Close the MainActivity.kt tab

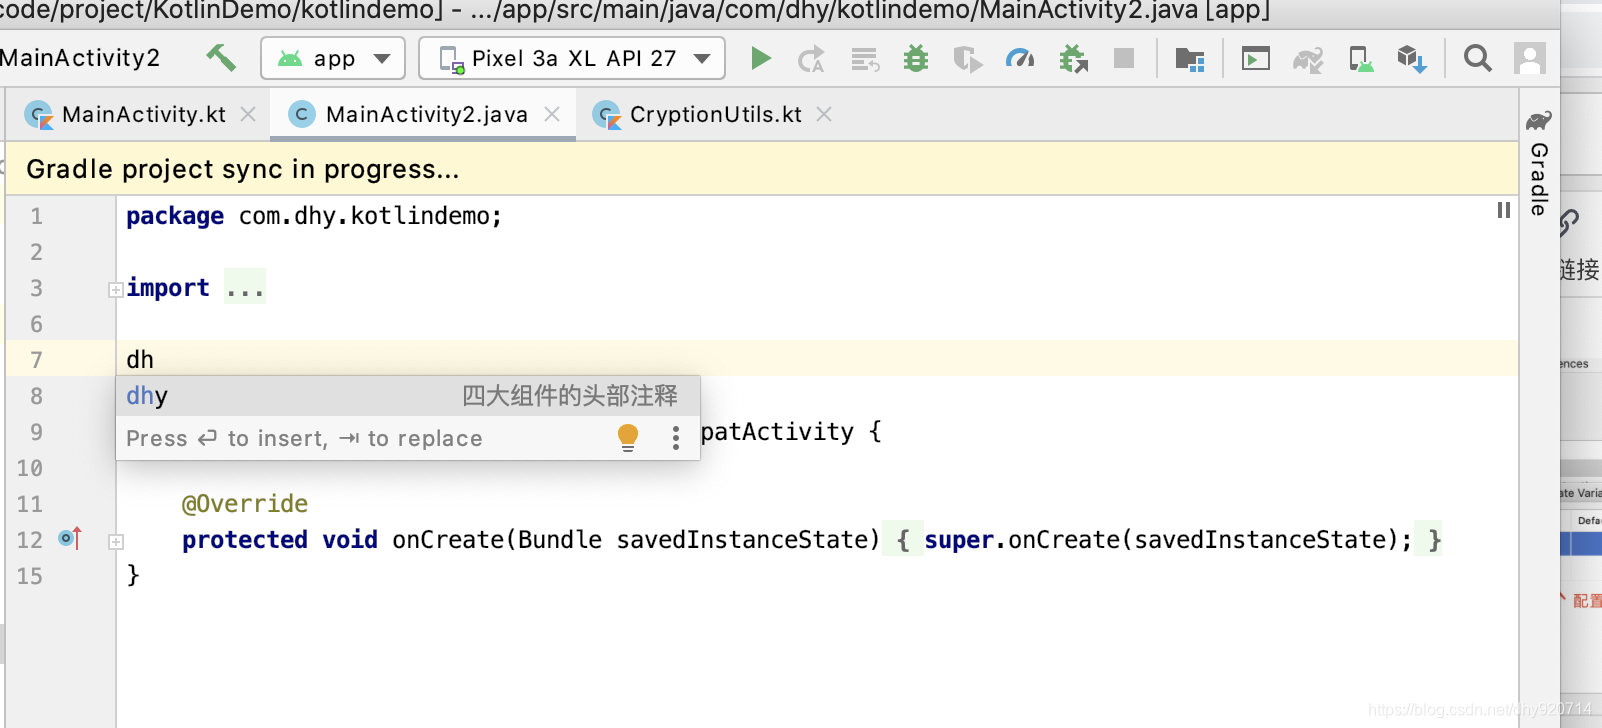248,114
